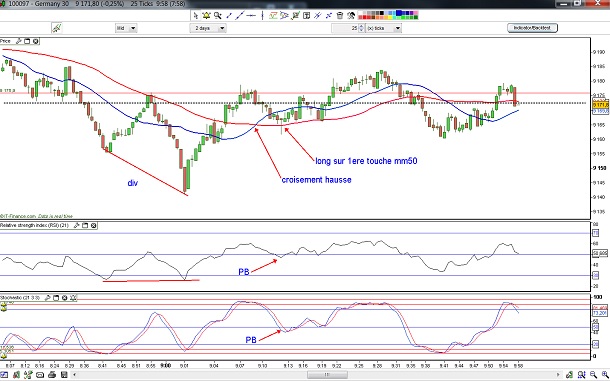Expand the 'Mid' price type dropdown

[133, 28]
